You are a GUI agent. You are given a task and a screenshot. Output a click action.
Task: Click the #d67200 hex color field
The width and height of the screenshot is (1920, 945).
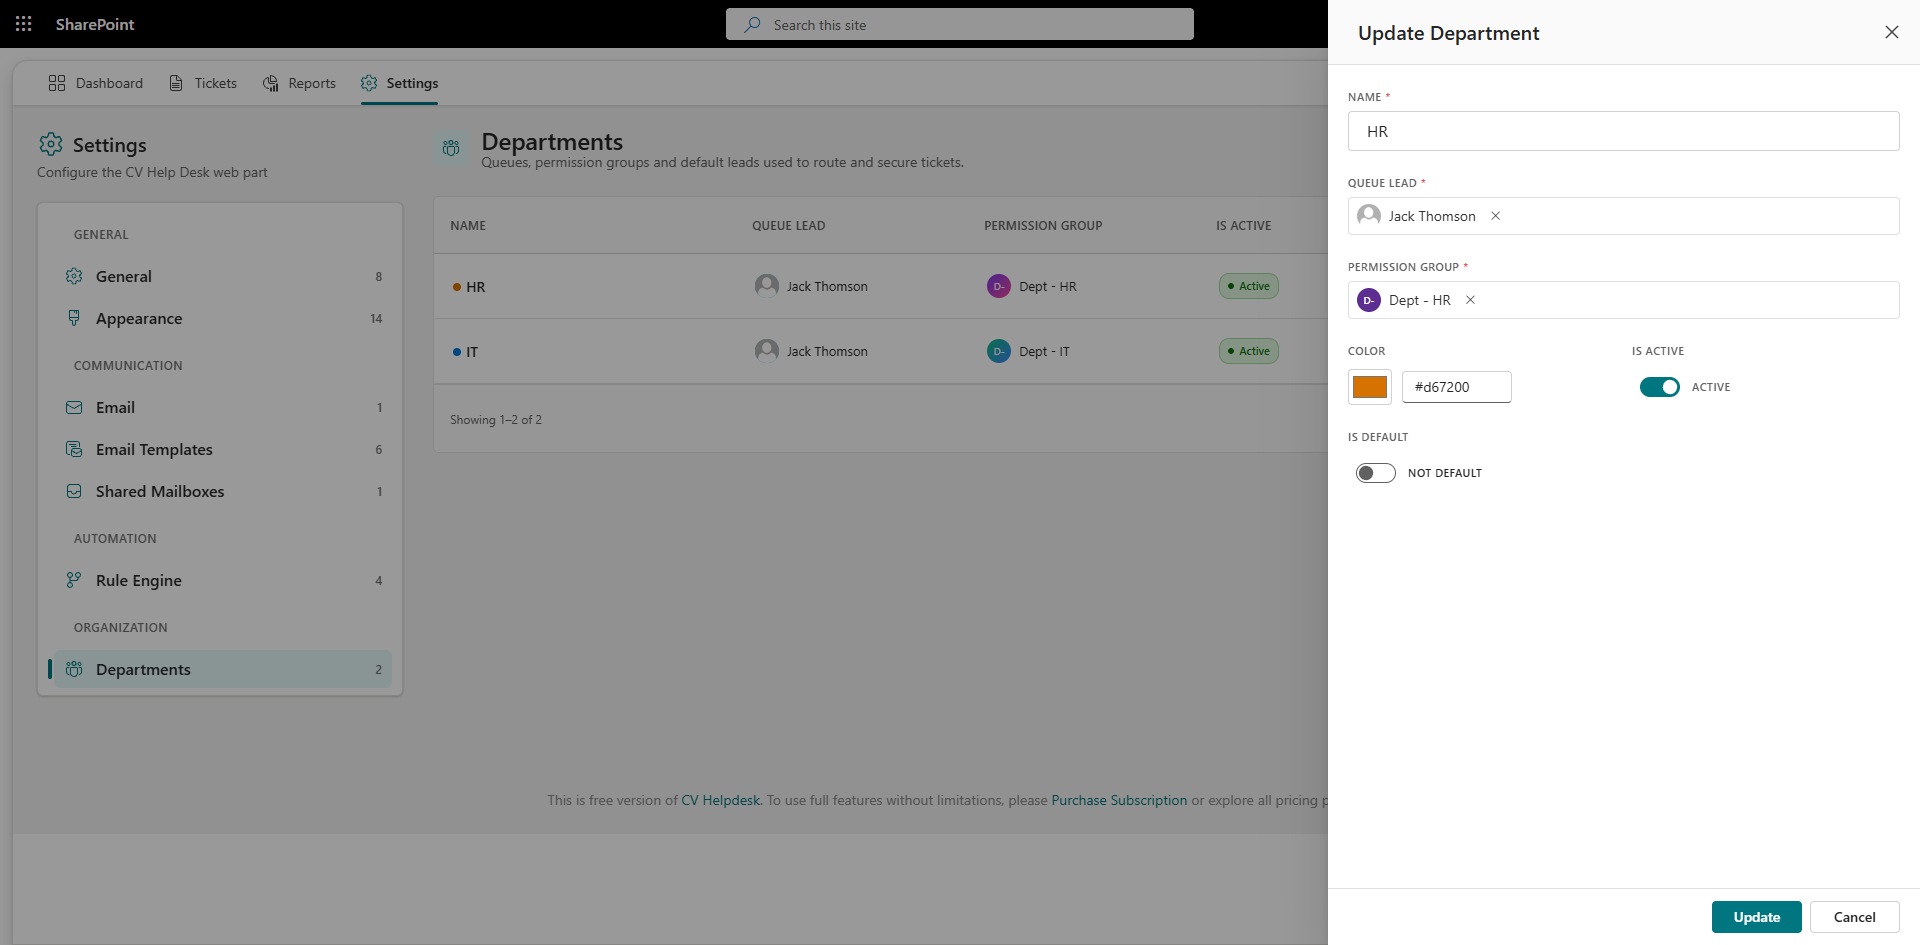(x=1457, y=387)
